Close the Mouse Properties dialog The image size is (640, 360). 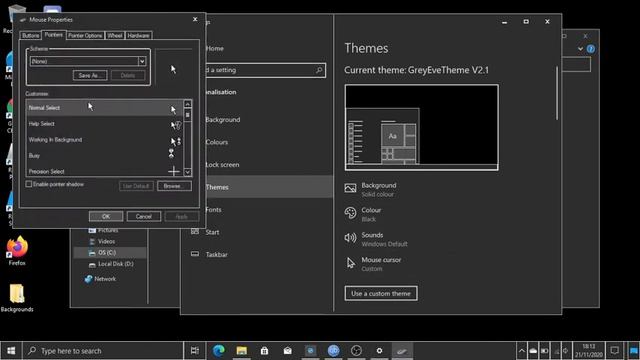[x=195, y=19]
